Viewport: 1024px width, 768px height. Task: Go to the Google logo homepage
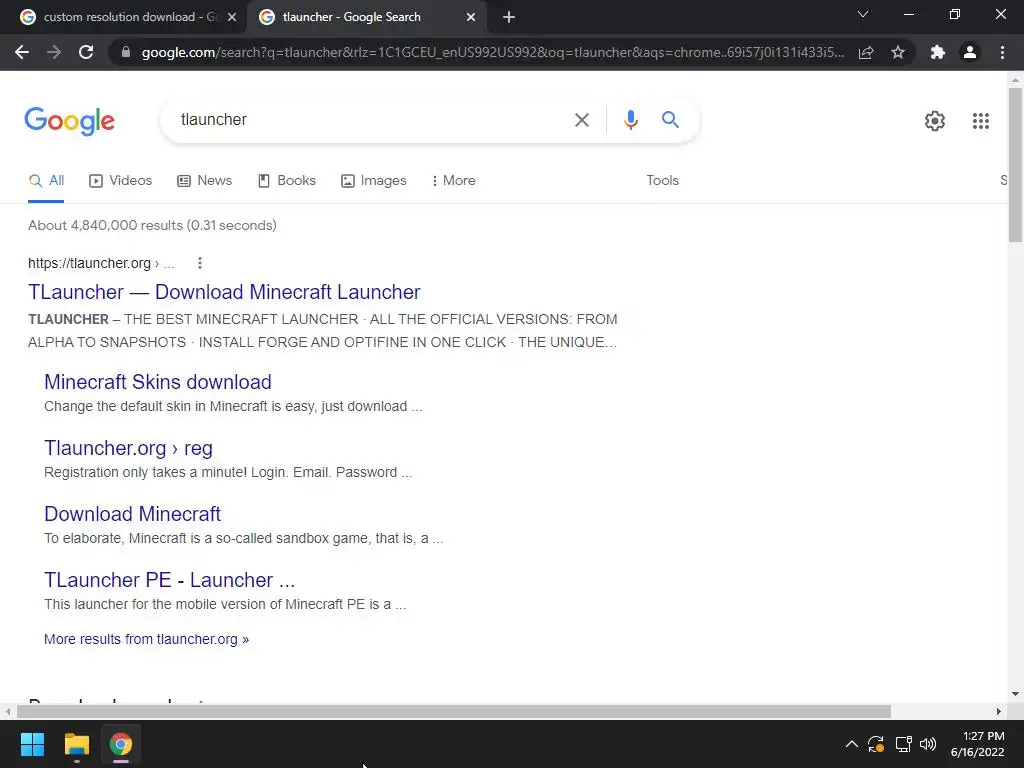pos(69,121)
